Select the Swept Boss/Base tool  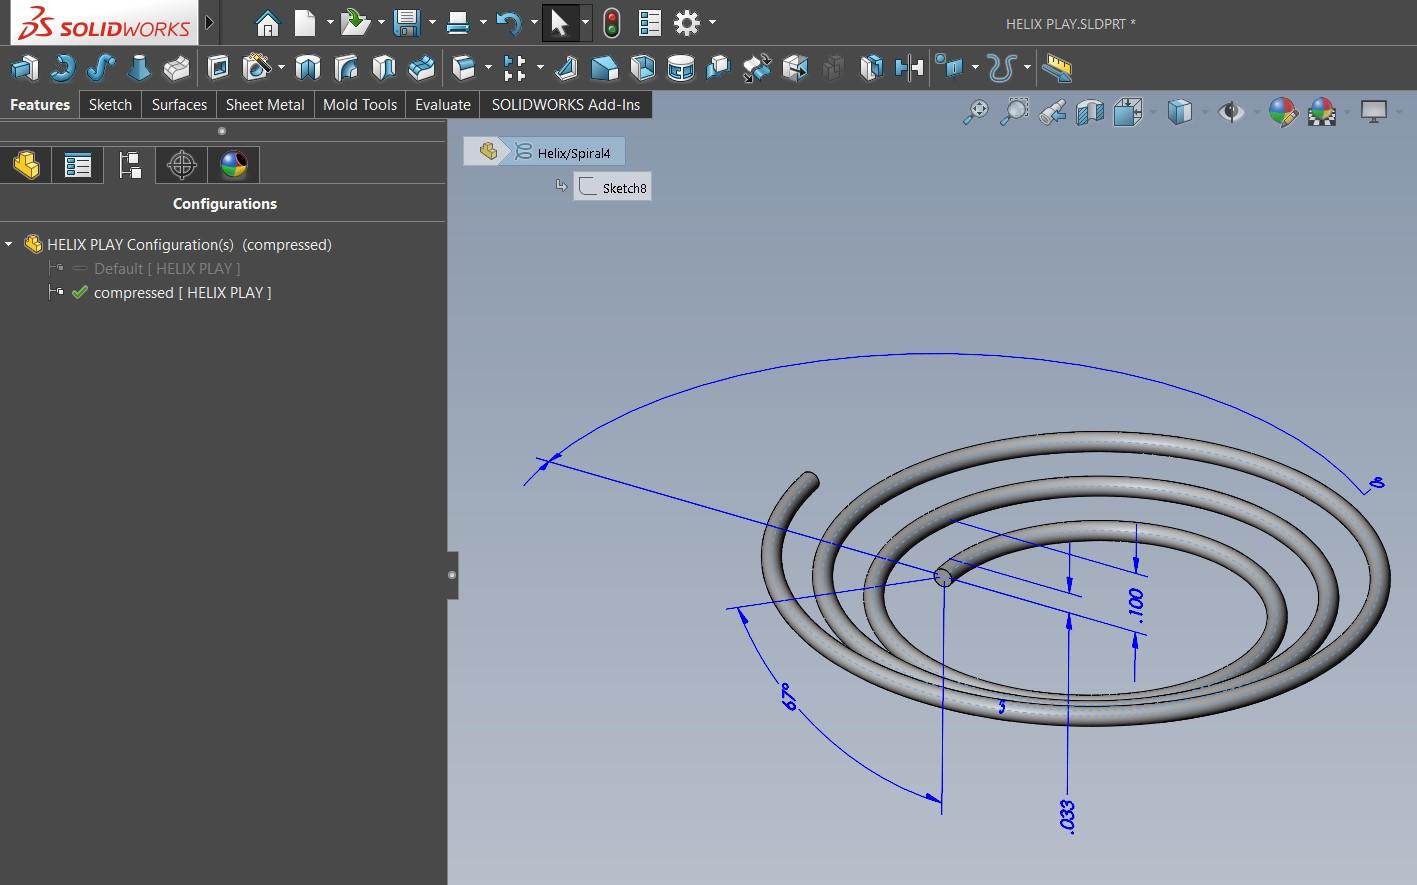pyautogui.click(x=100, y=68)
